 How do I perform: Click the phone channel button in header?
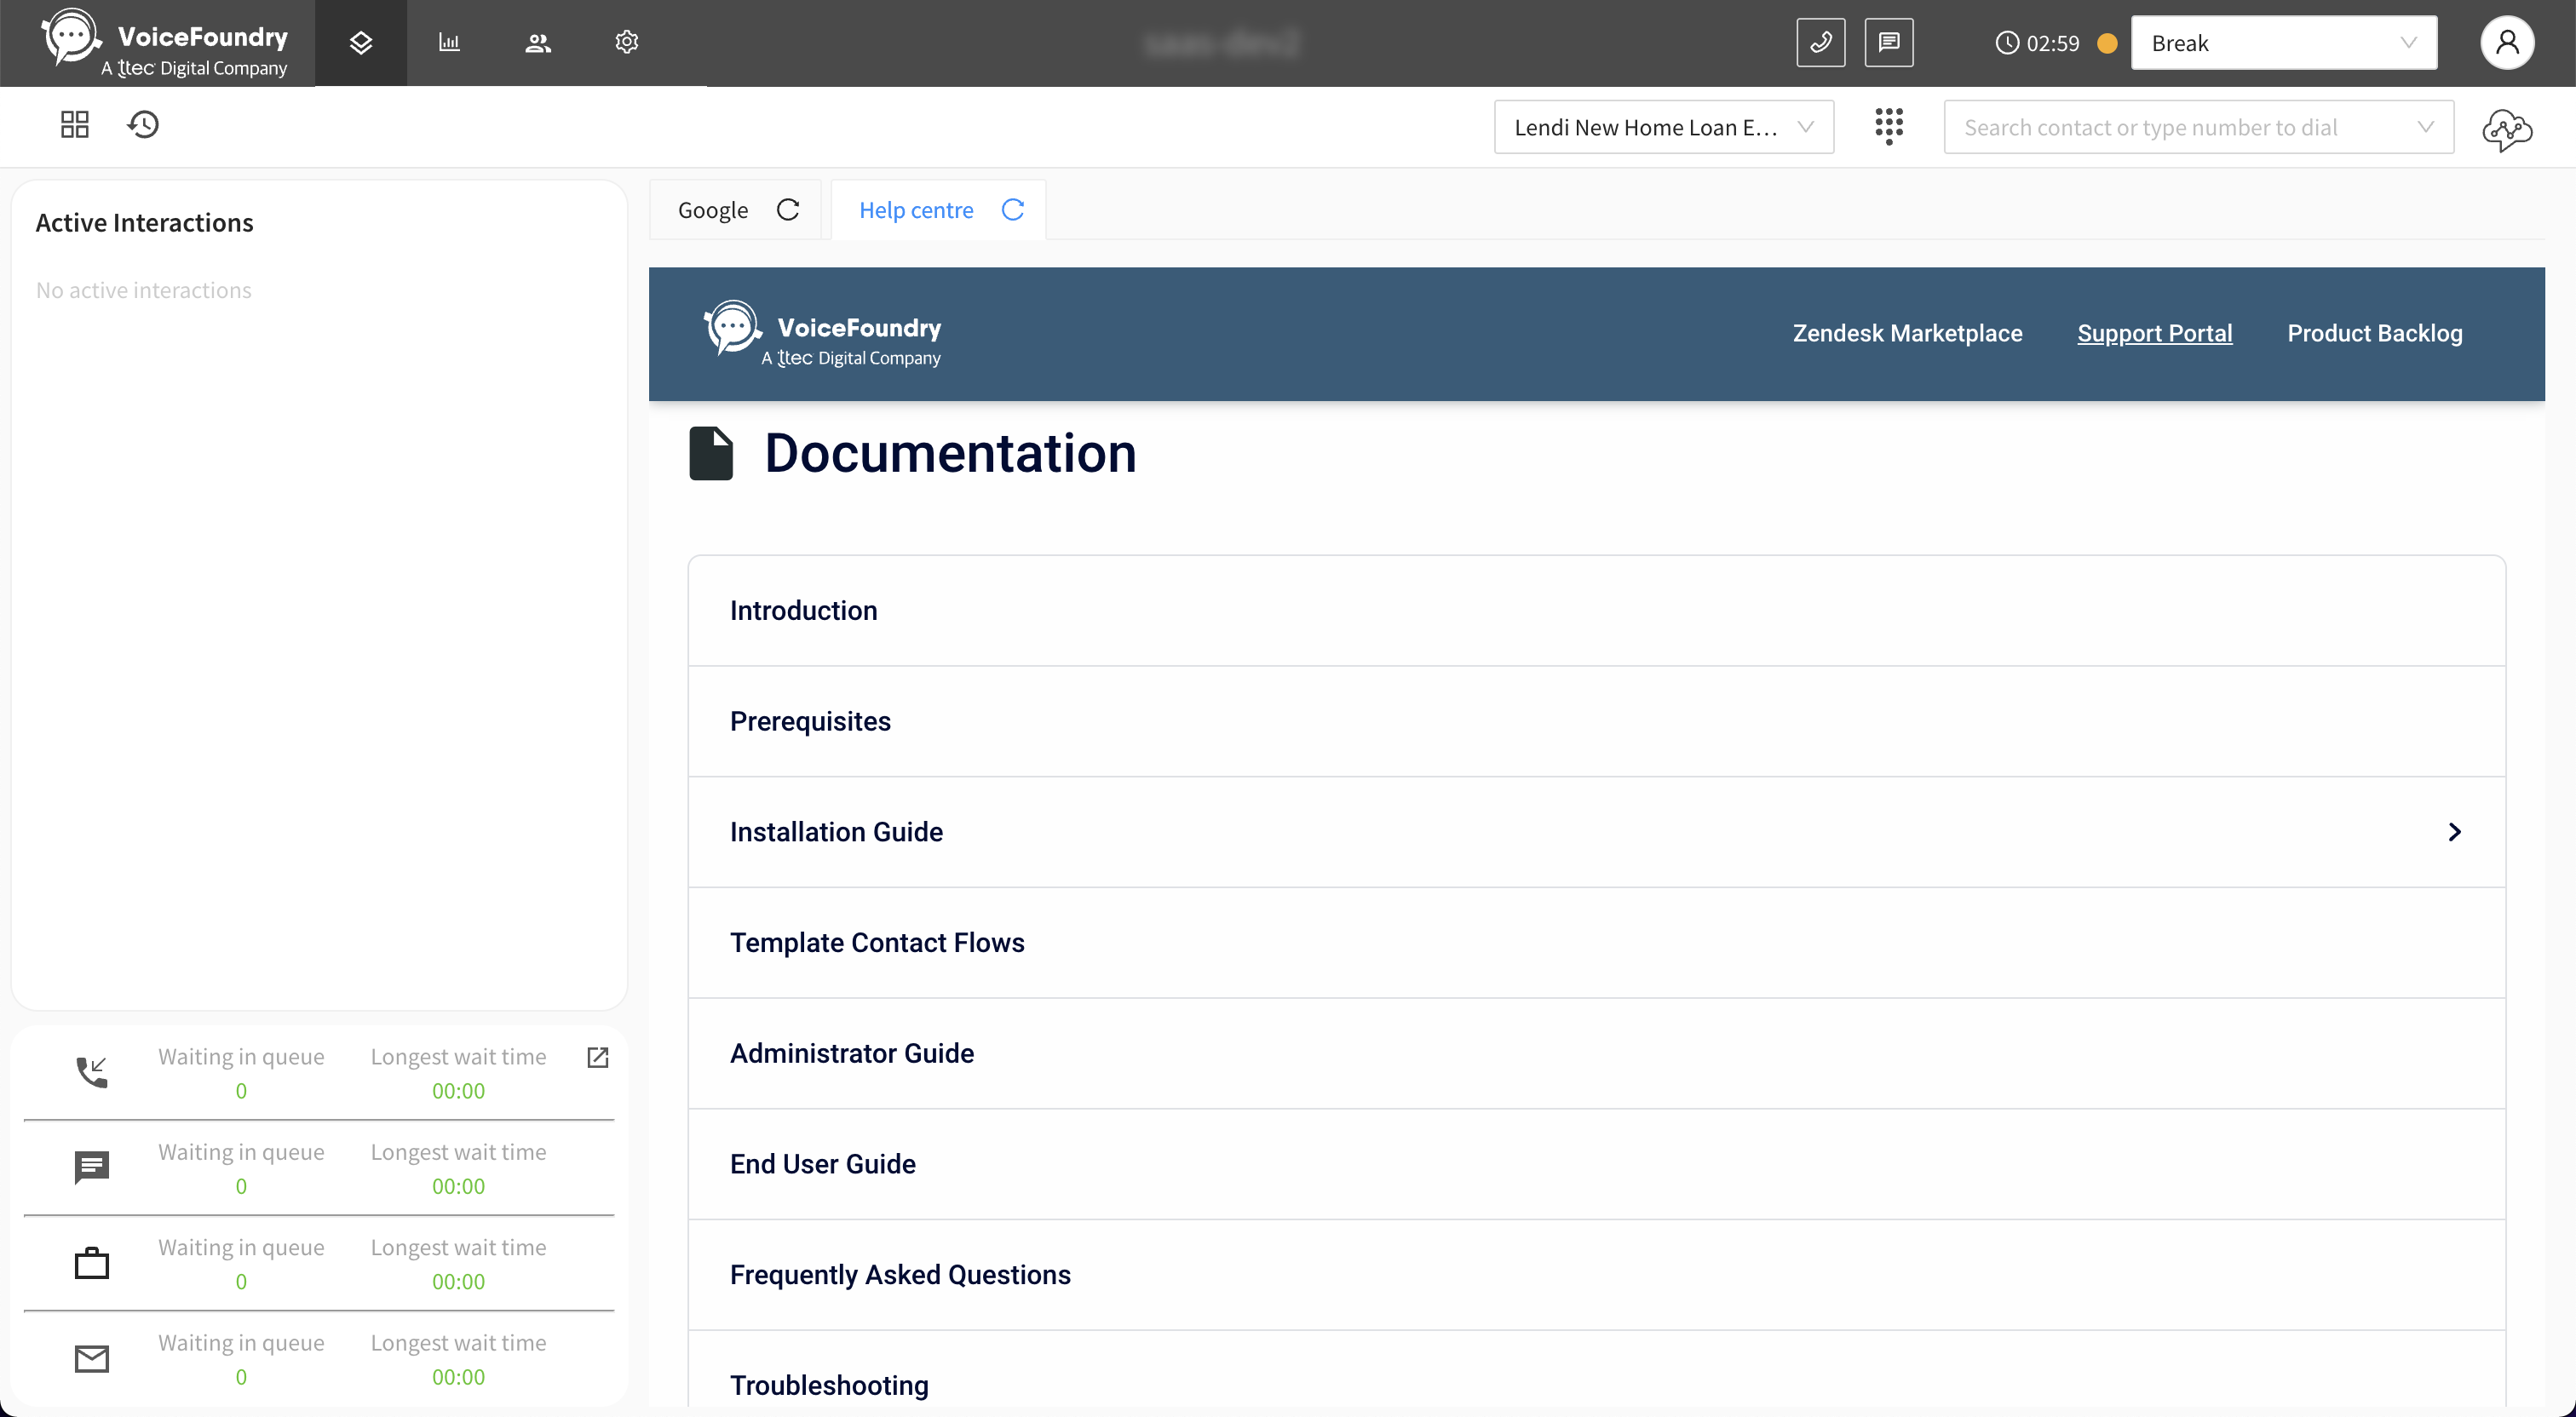pos(1821,42)
